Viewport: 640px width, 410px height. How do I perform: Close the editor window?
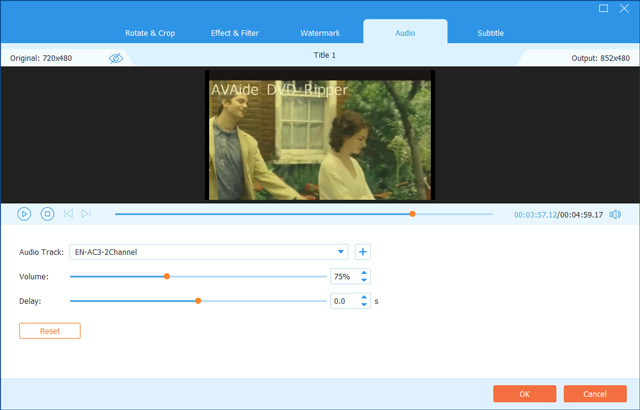(x=624, y=9)
